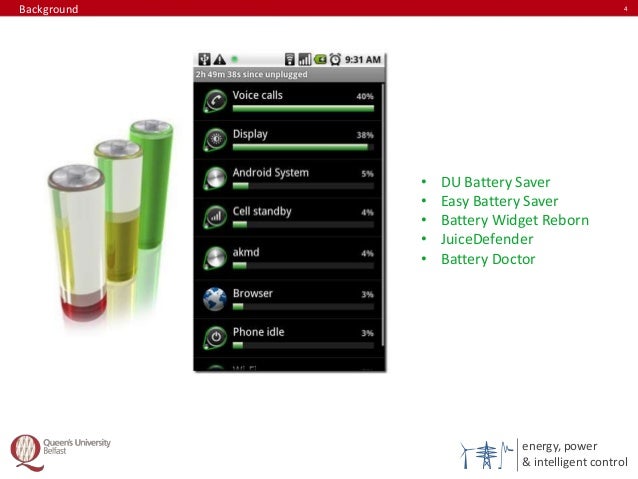Click the Display usage bar
Screen dimensions: 638x479
[x=303, y=147]
